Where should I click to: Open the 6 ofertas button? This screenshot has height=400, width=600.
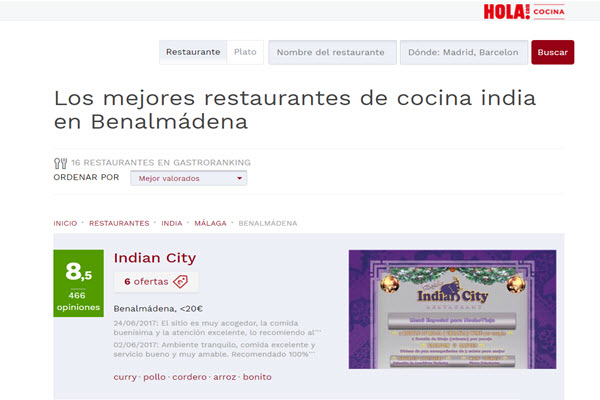(x=156, y=282)
